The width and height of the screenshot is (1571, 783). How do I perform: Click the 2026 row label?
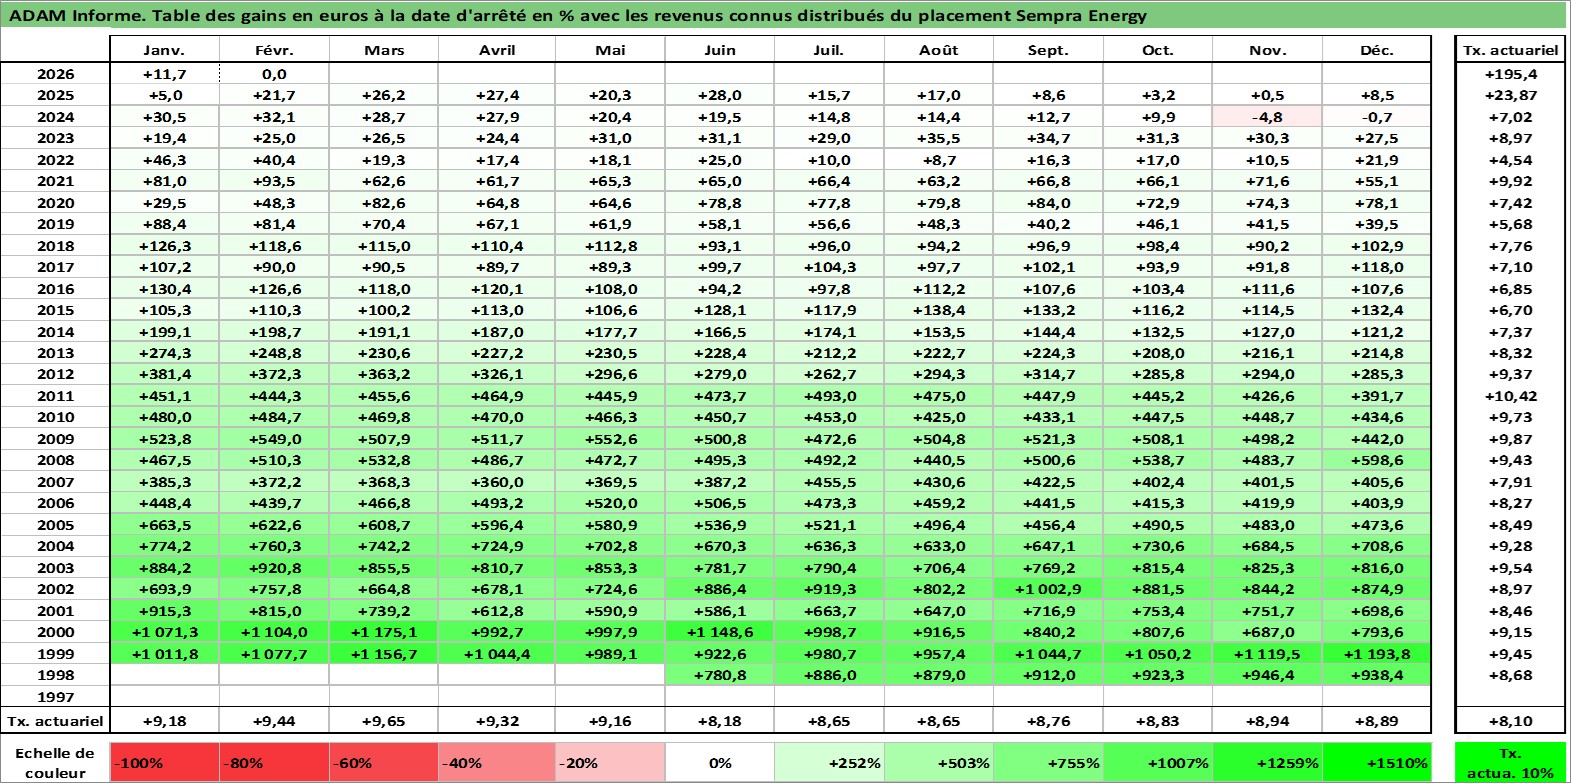click(x=55, y=74)
